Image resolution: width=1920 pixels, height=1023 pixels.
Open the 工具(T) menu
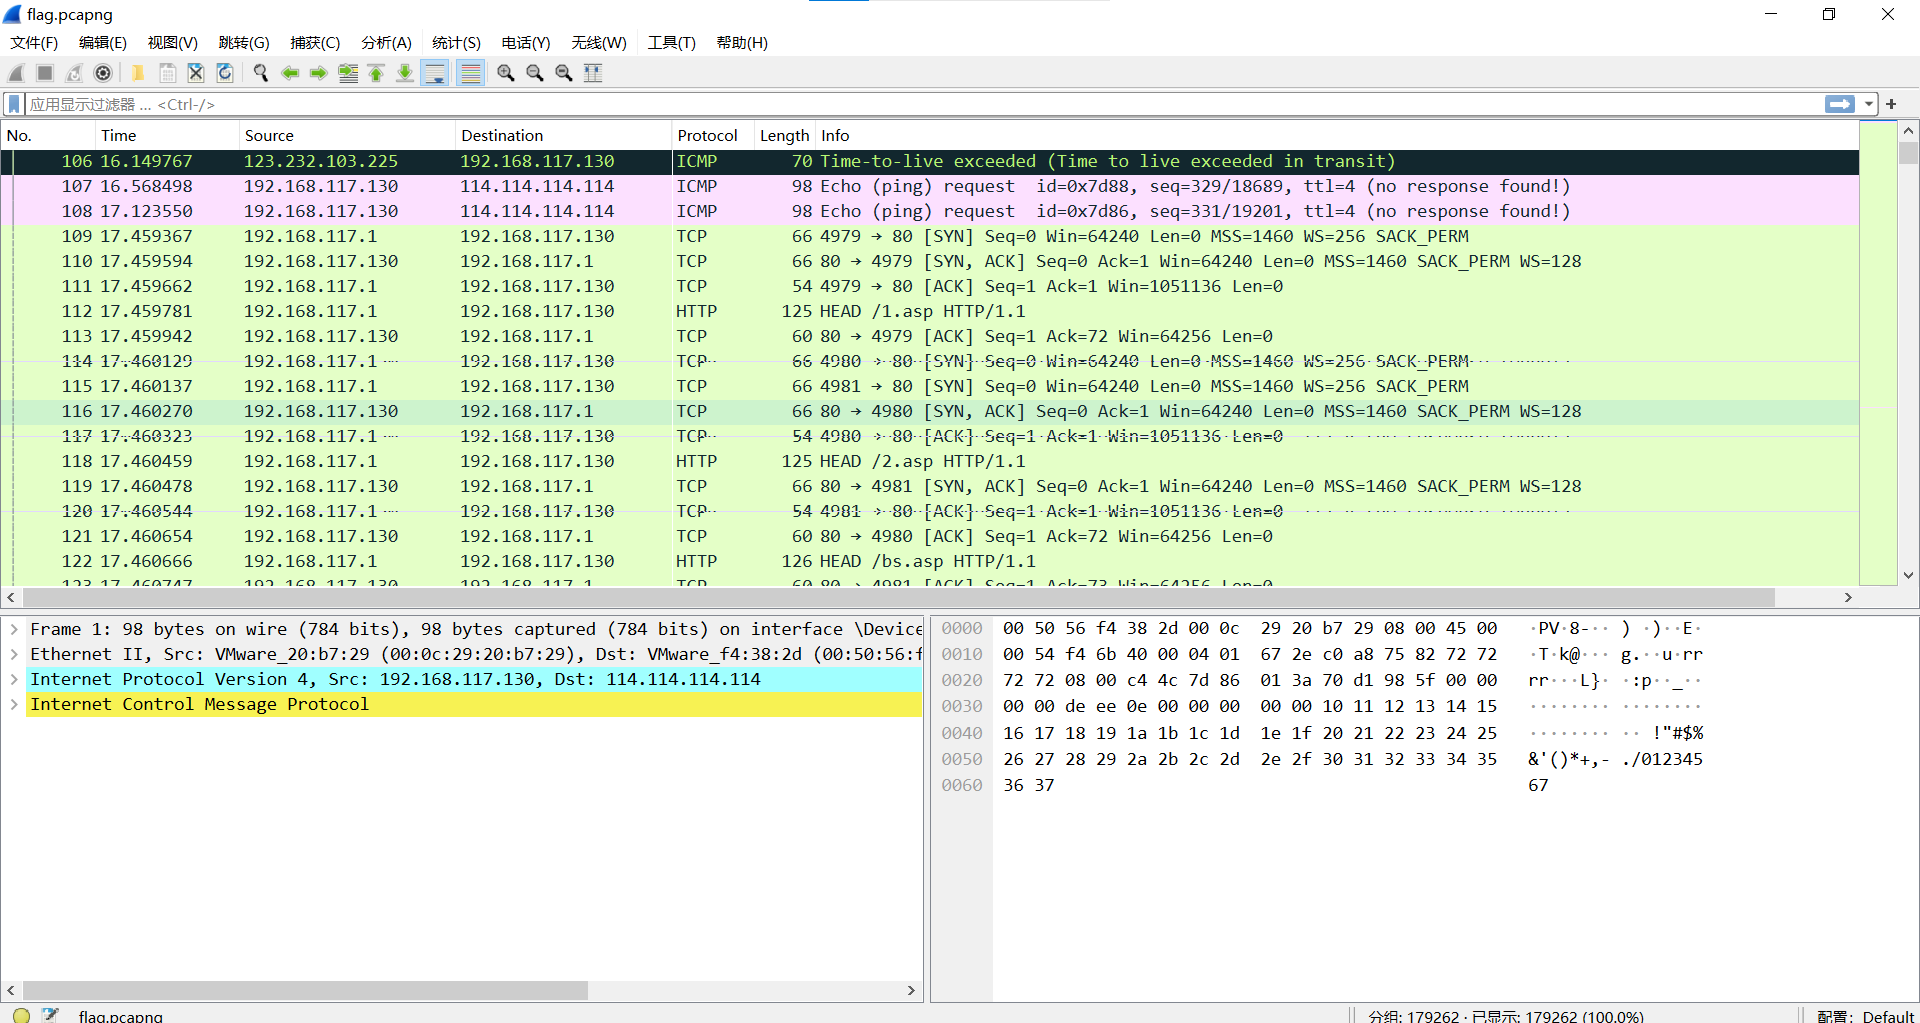click(671, 43)
